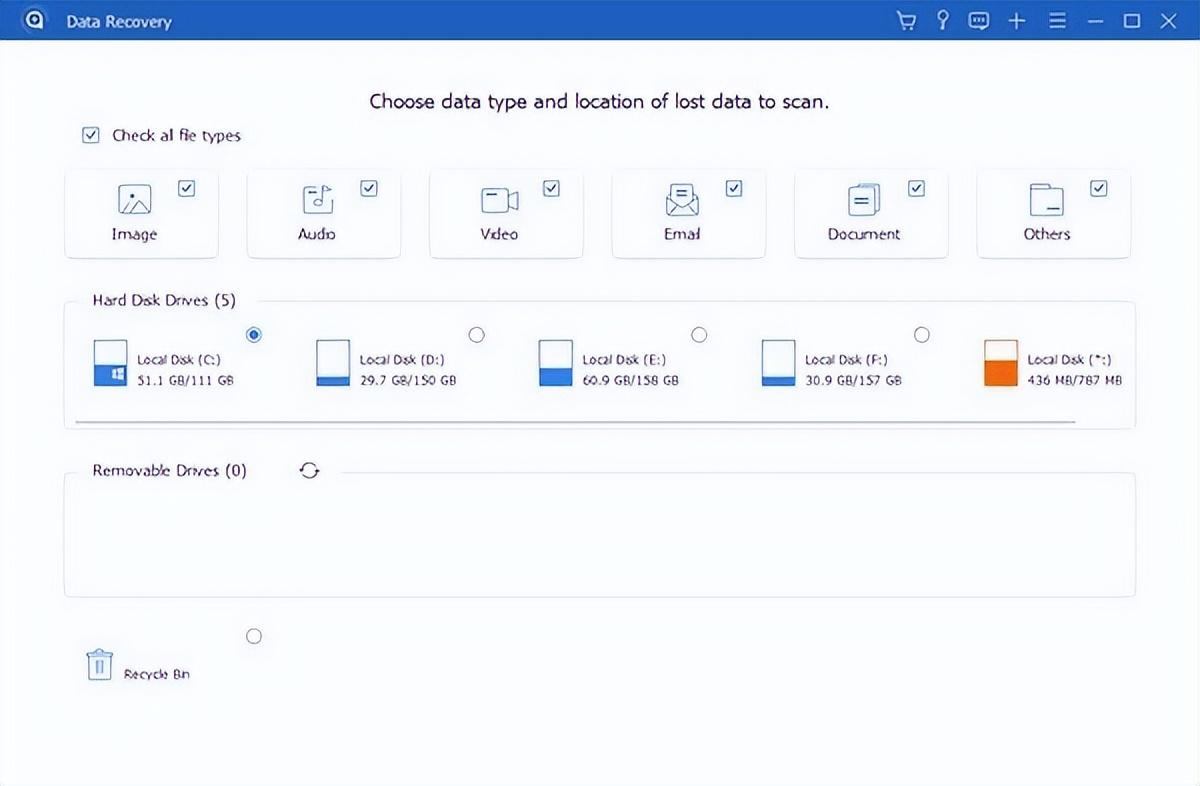The image size is (1200, 786).
Task: Click the key register icon
Action: [x=942, y=21]
